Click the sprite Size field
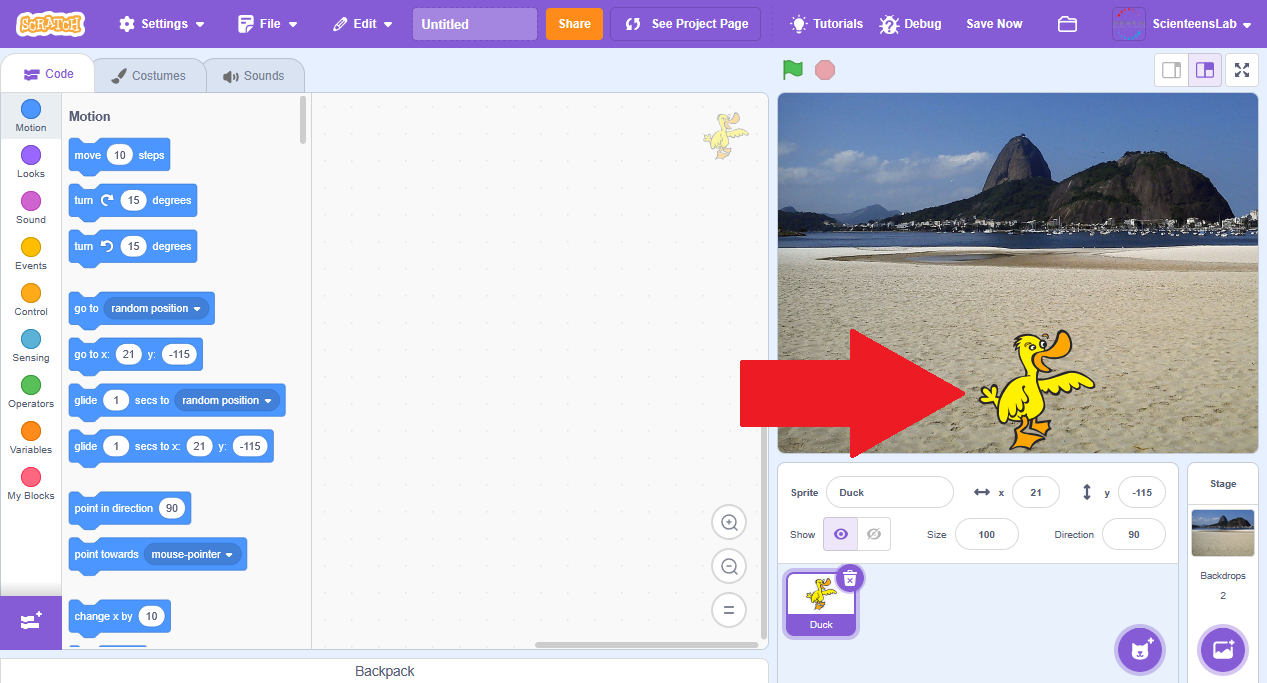Viewport: 1267px width, 683px height. pos(987,534)
